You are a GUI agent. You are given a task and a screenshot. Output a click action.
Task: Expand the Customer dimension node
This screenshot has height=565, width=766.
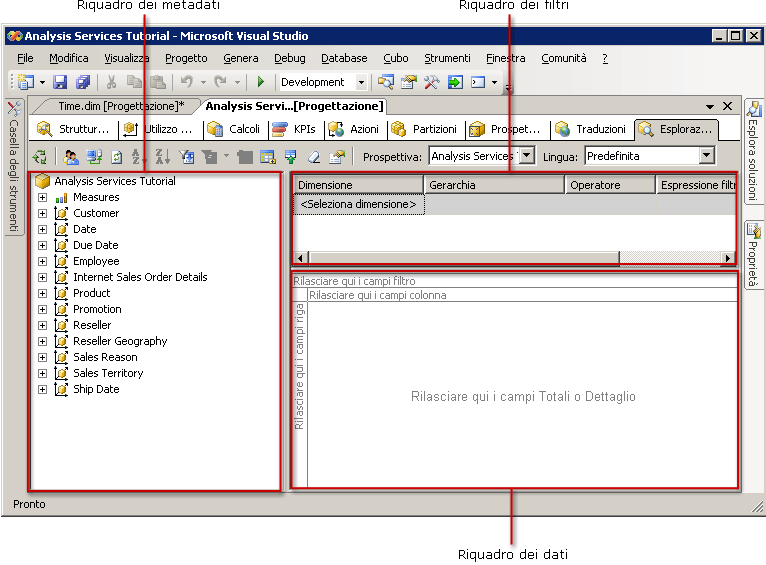(x=42, y=213)
